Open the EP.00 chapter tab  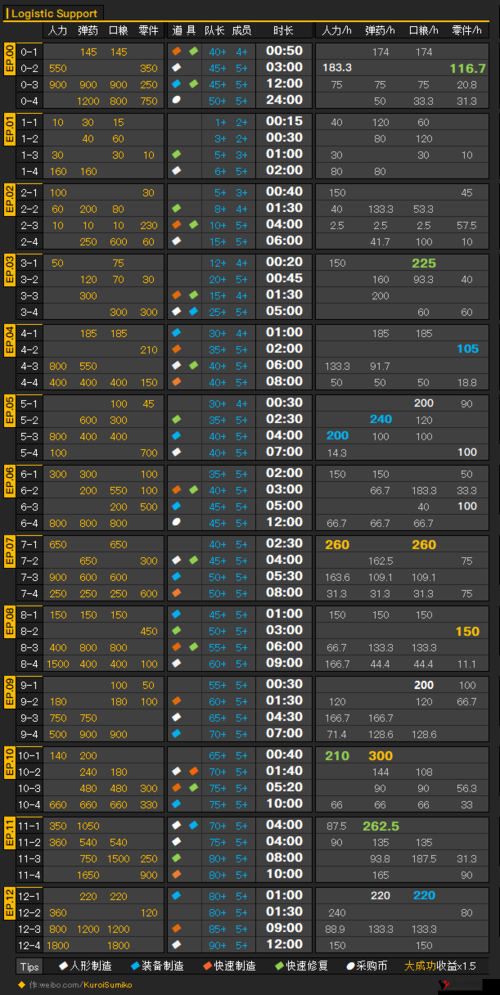coord(10,60)
